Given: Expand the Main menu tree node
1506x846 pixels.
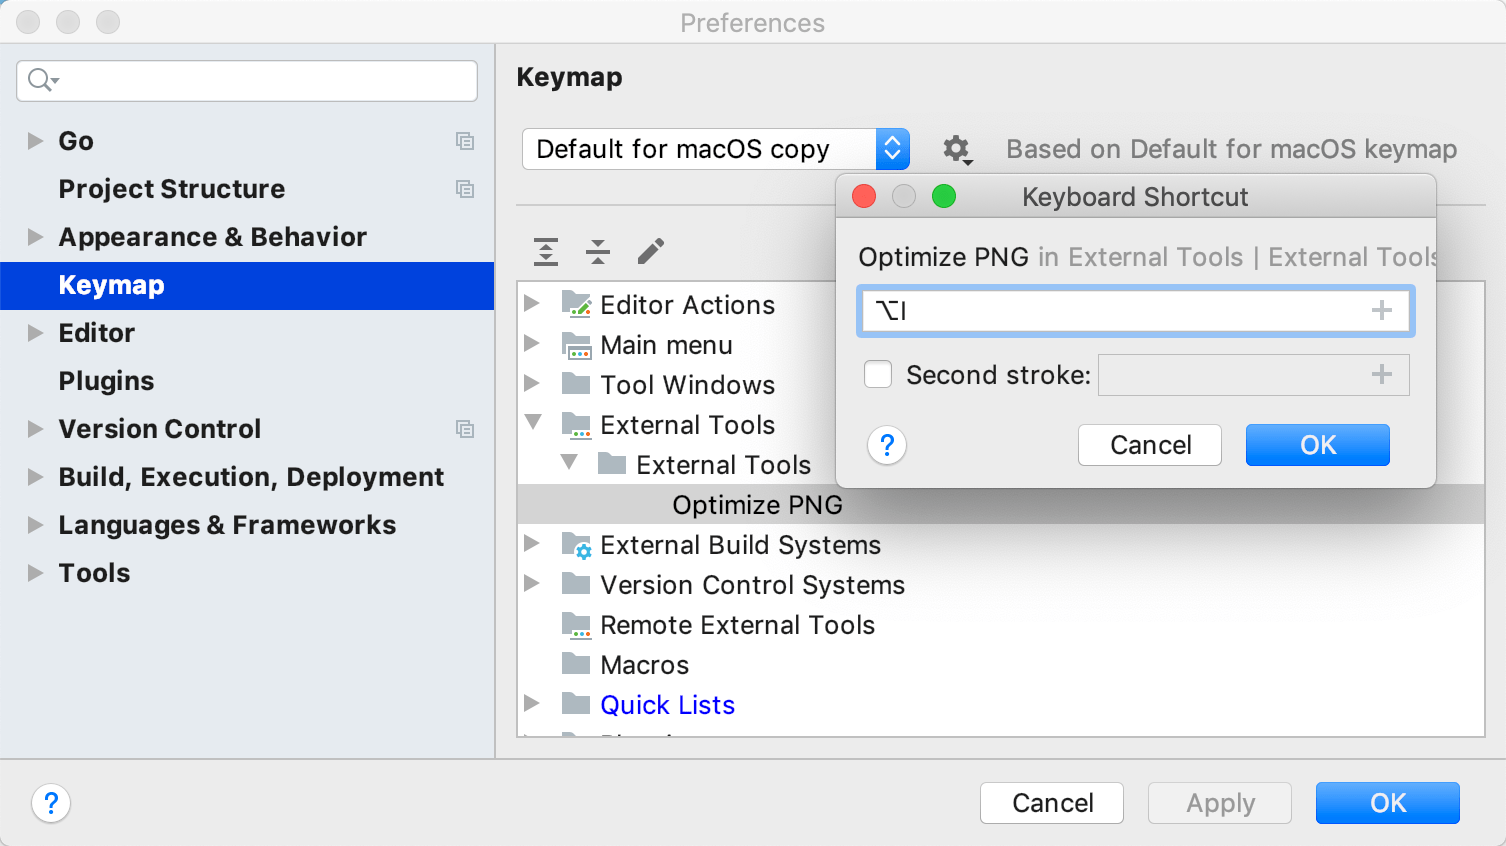Looking at the screenshot, I should (x=532, y=344).
